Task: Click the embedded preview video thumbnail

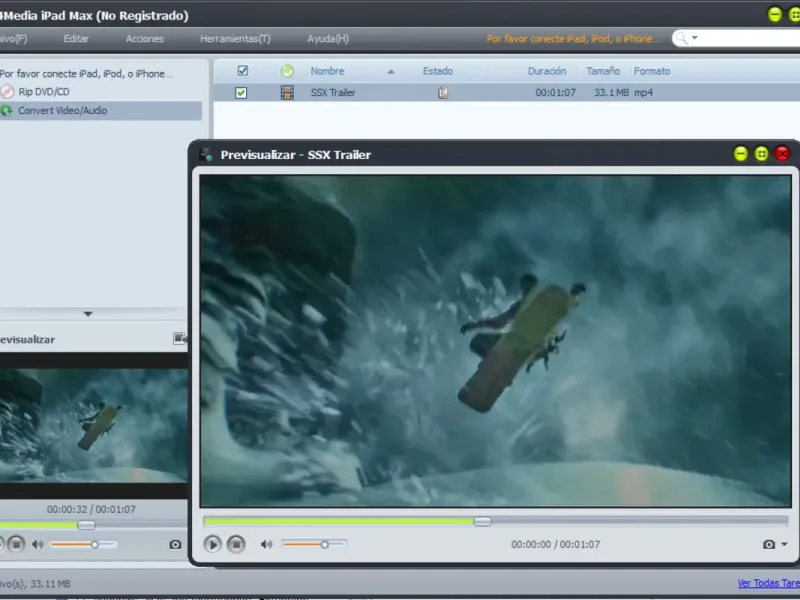Action: click(94, 426)
